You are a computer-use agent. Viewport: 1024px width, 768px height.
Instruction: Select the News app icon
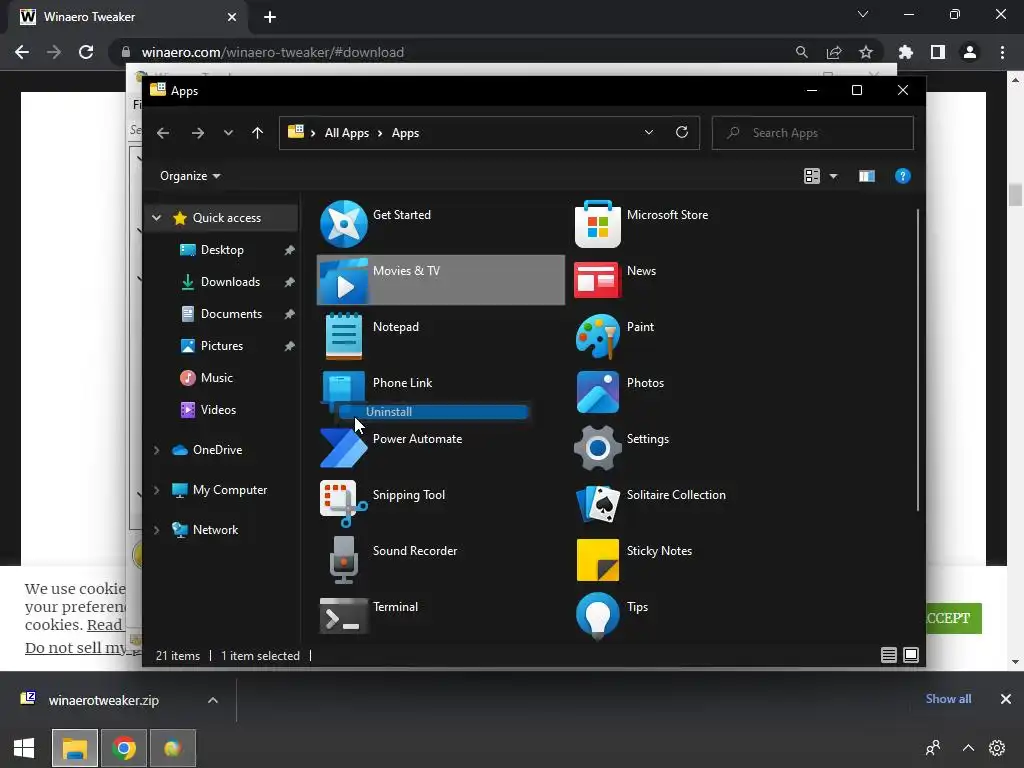(x=598, y=280)
